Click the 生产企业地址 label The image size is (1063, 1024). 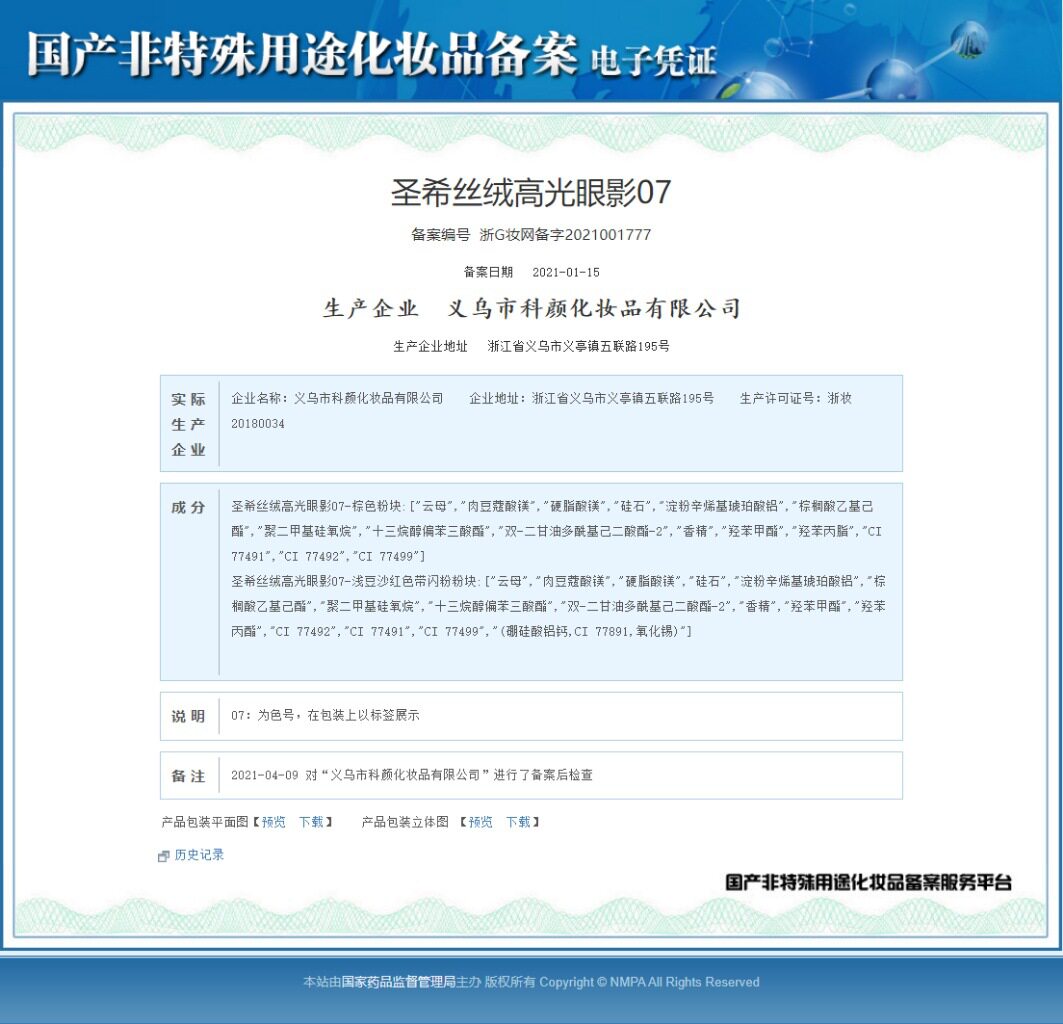click(430, 346)
